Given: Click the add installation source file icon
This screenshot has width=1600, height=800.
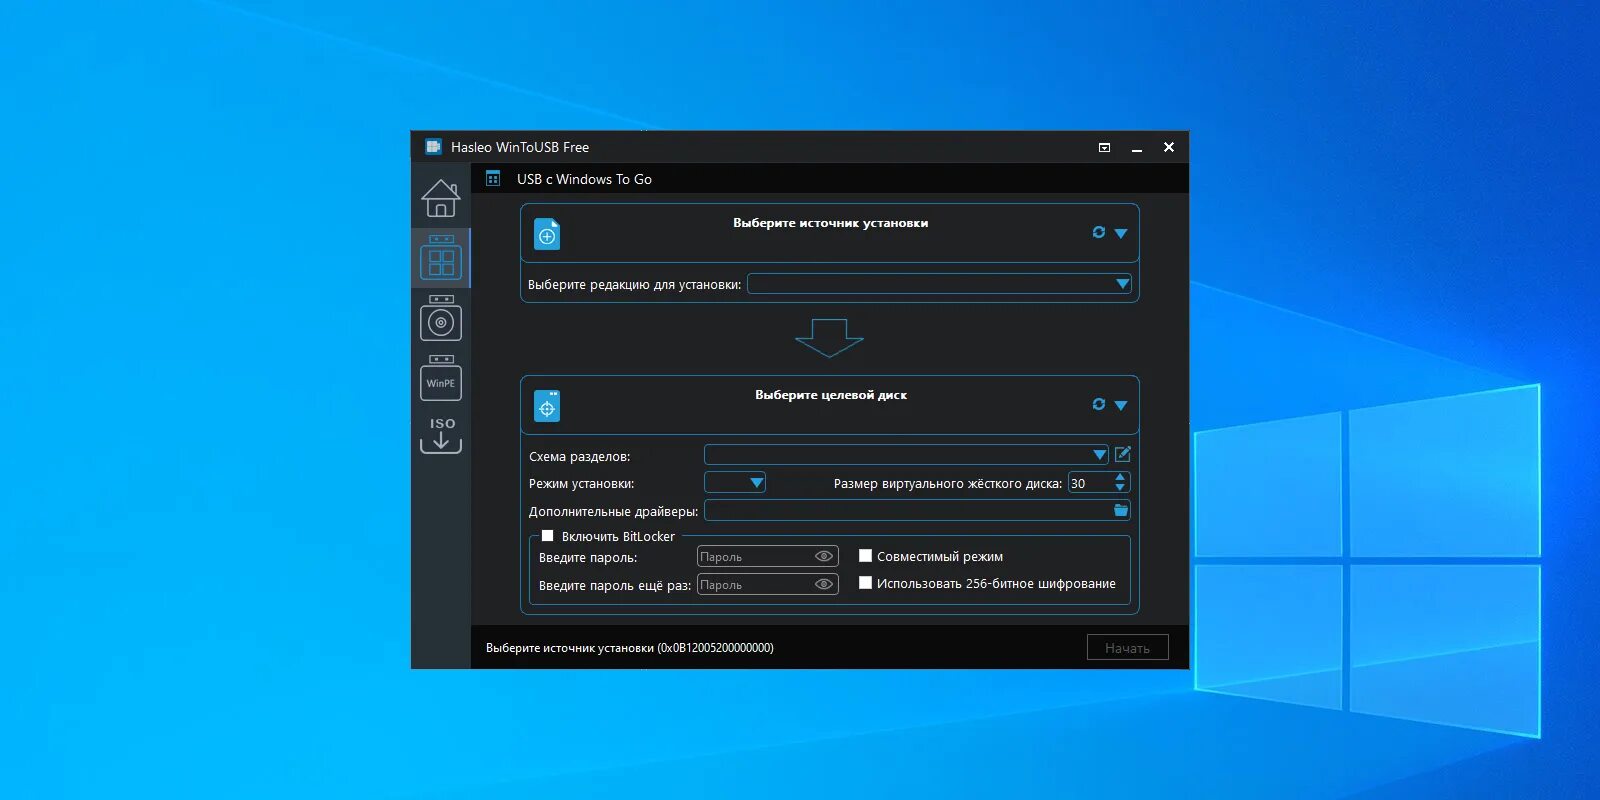Looking at the screenshot, I should [x=547, y=235].
